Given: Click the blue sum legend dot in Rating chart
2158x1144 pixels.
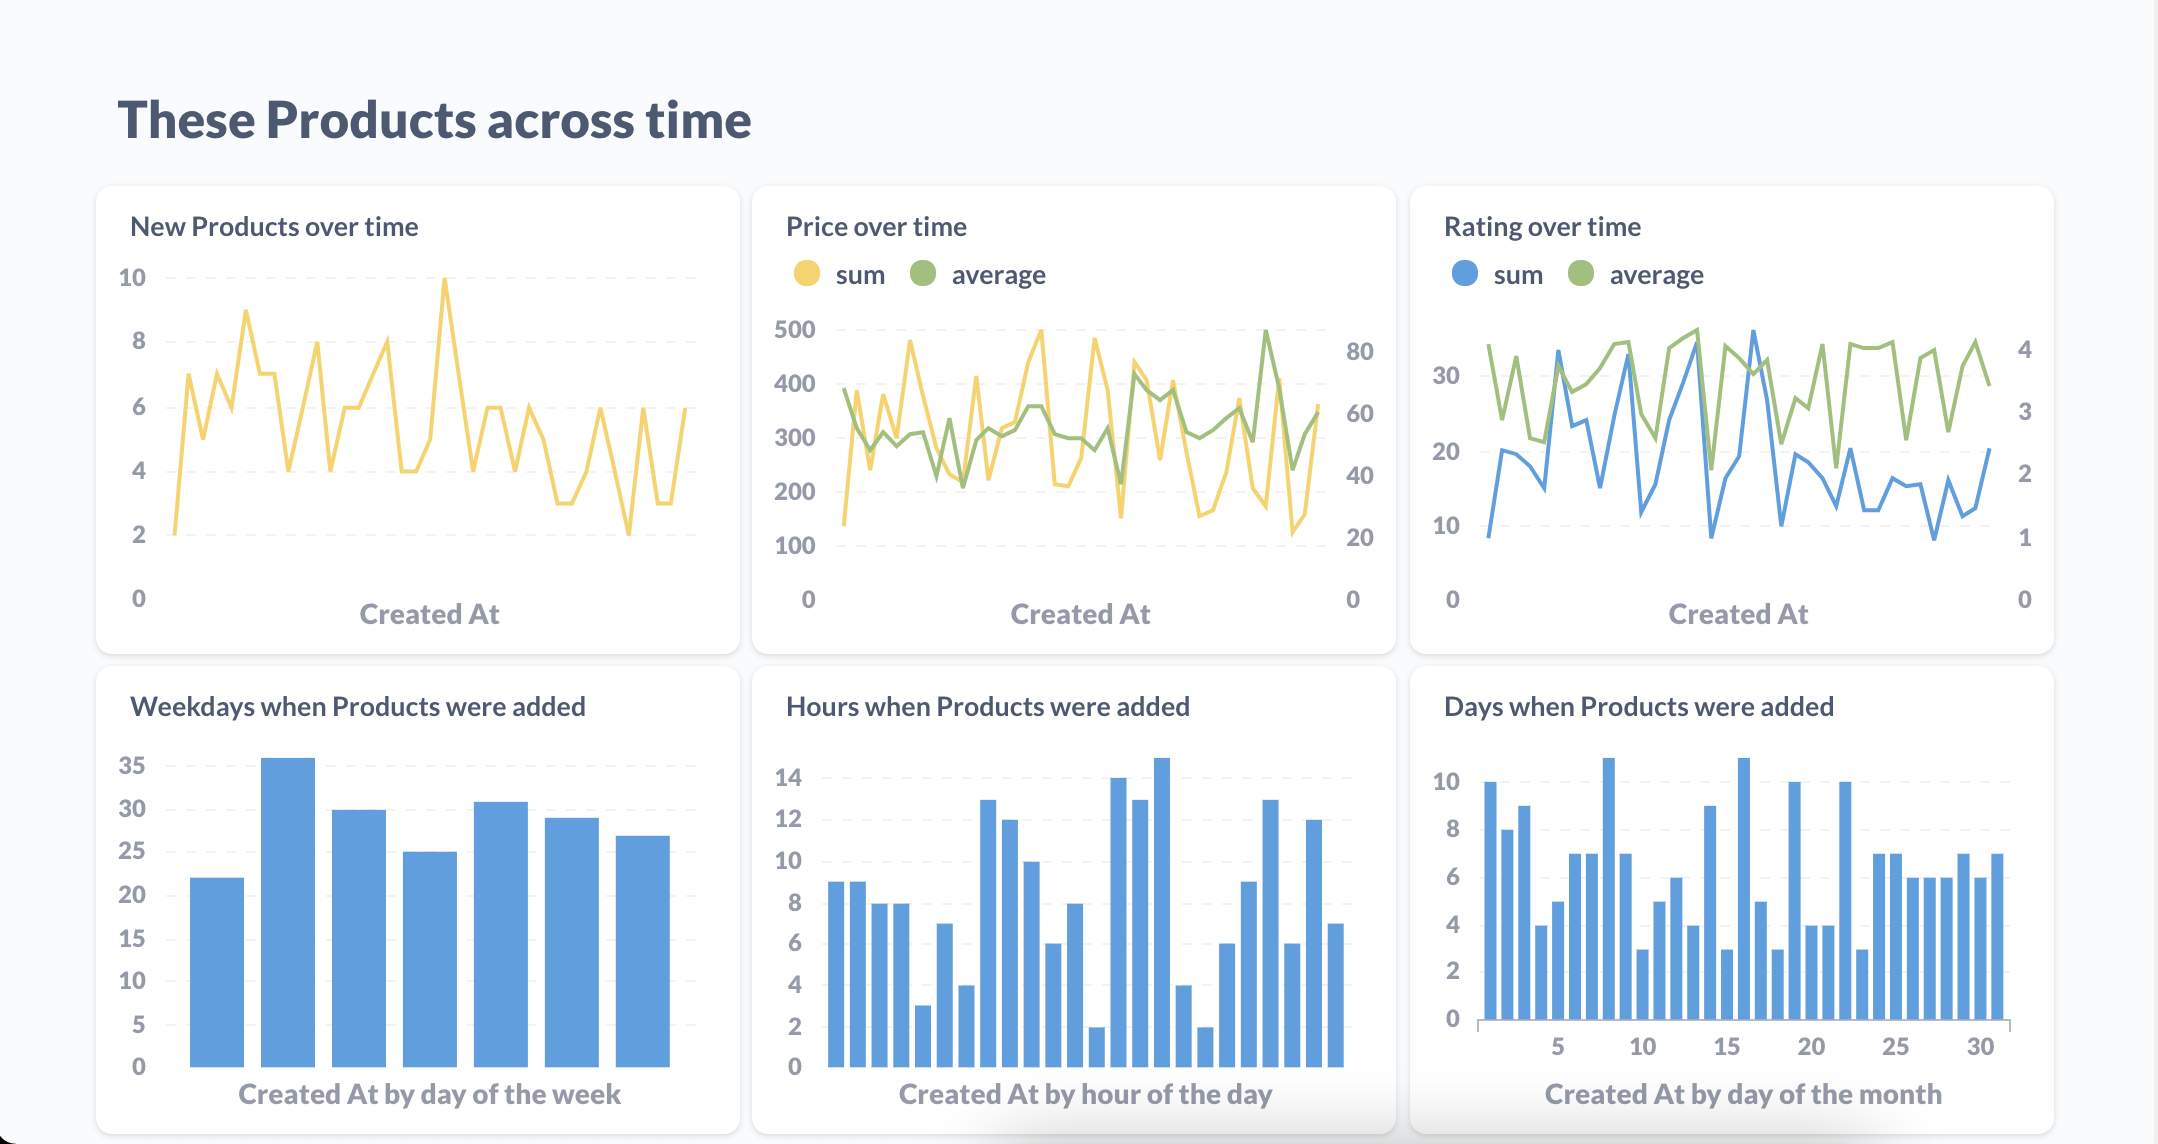Looking at the screenshot, I should (1464, 273).
